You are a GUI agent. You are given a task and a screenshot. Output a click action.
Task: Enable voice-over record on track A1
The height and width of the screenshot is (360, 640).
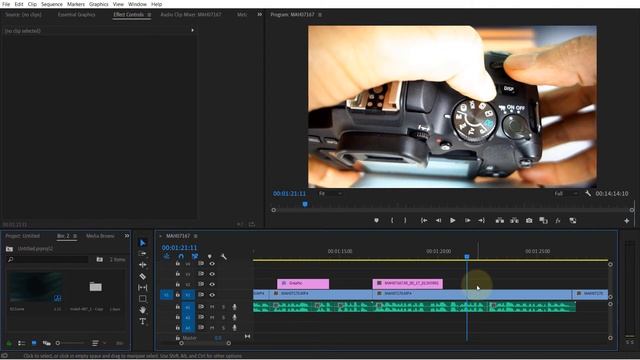(234, 307)
